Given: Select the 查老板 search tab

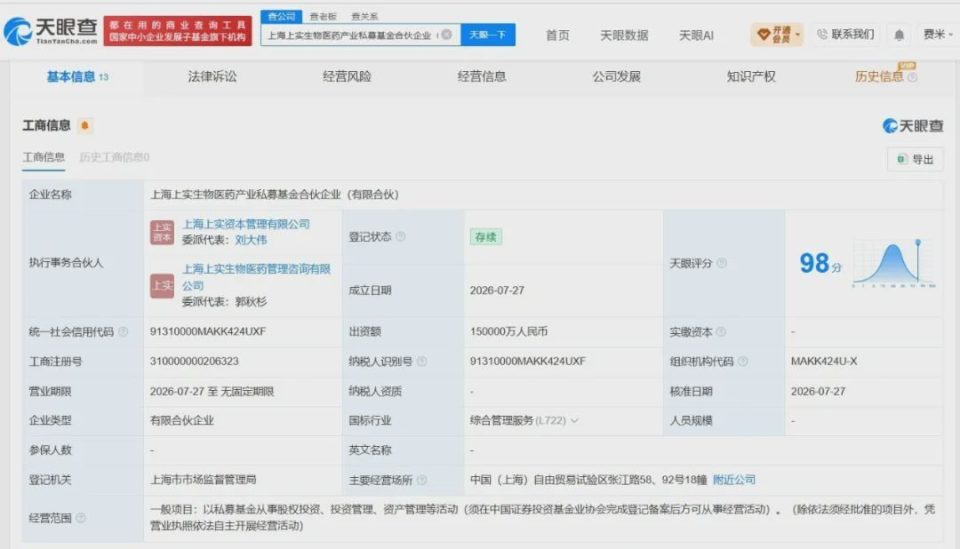Looking at the screenshot, I should pos(323,17).
